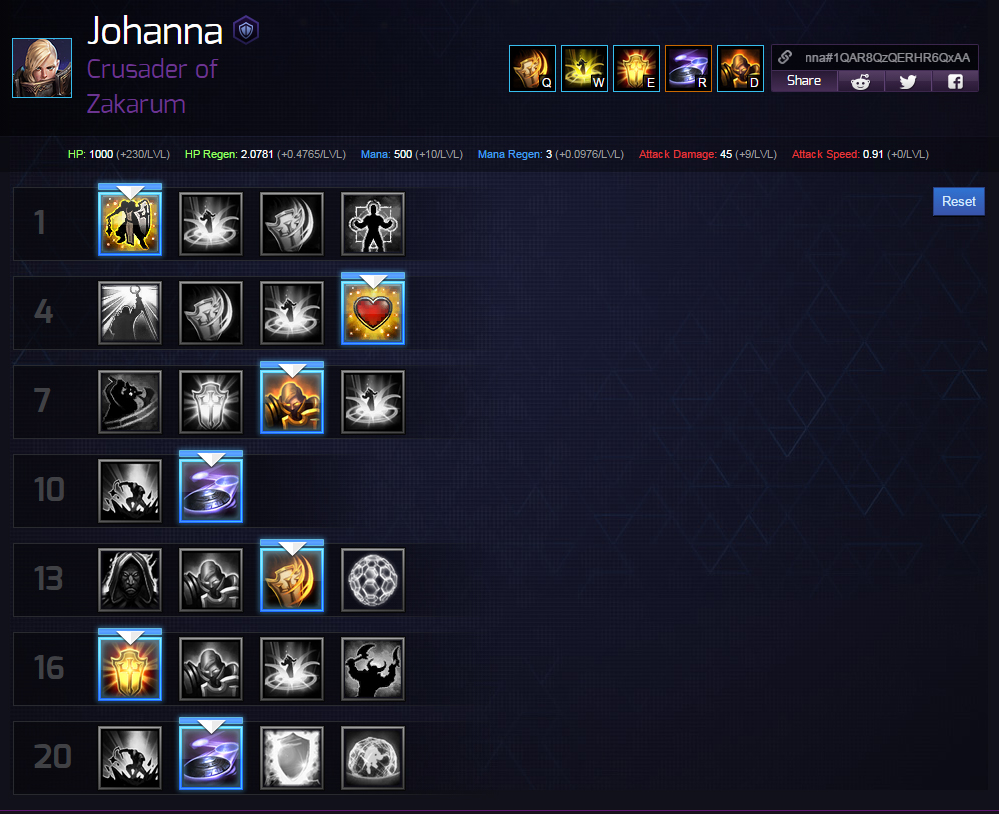Viewport: 999px width, 814px height.
Task: Select the soccer-ball sphere talent at level 13
Action: [x=373, y=580]
